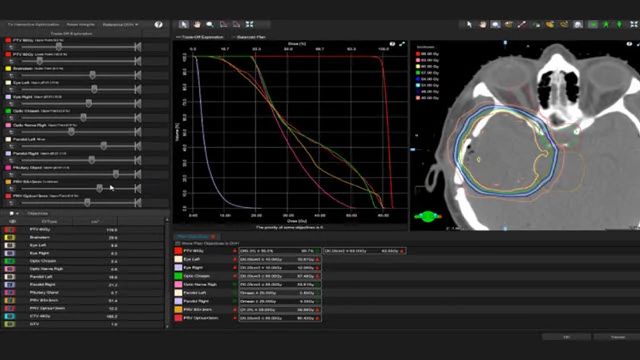Select the zoom tool in the image view toolbar

496,24
